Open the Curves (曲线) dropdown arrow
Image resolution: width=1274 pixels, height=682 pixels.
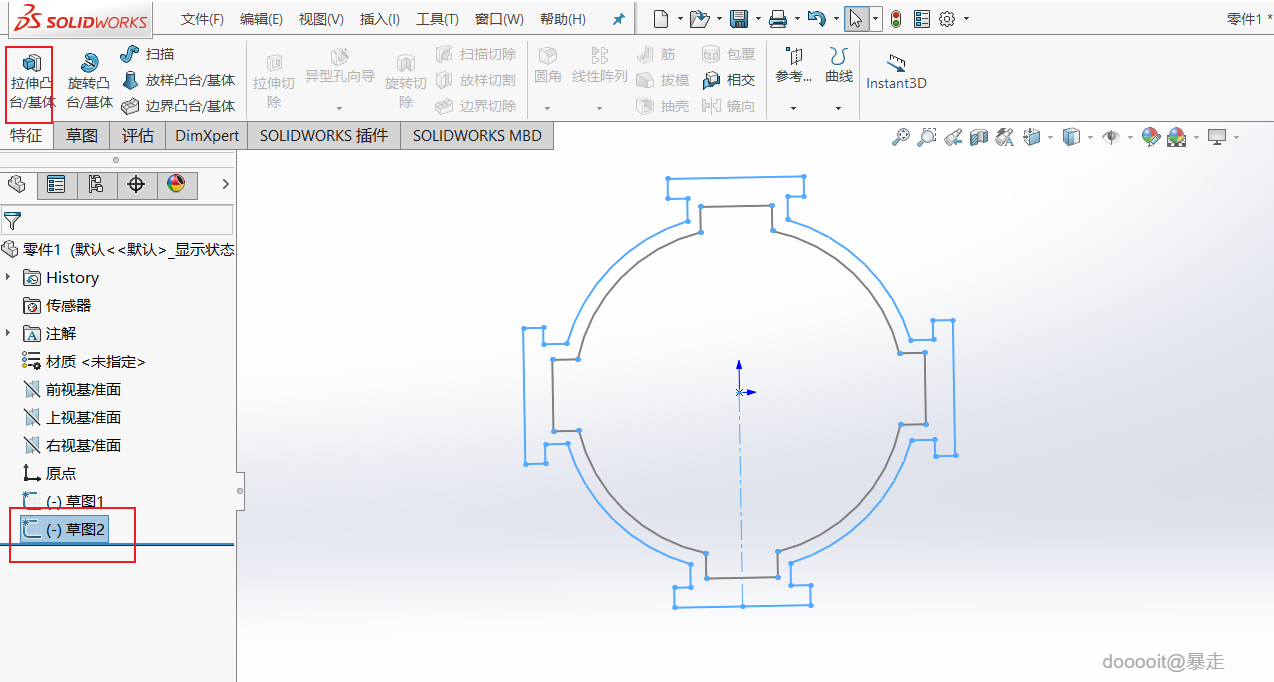(x=838, y=108)
